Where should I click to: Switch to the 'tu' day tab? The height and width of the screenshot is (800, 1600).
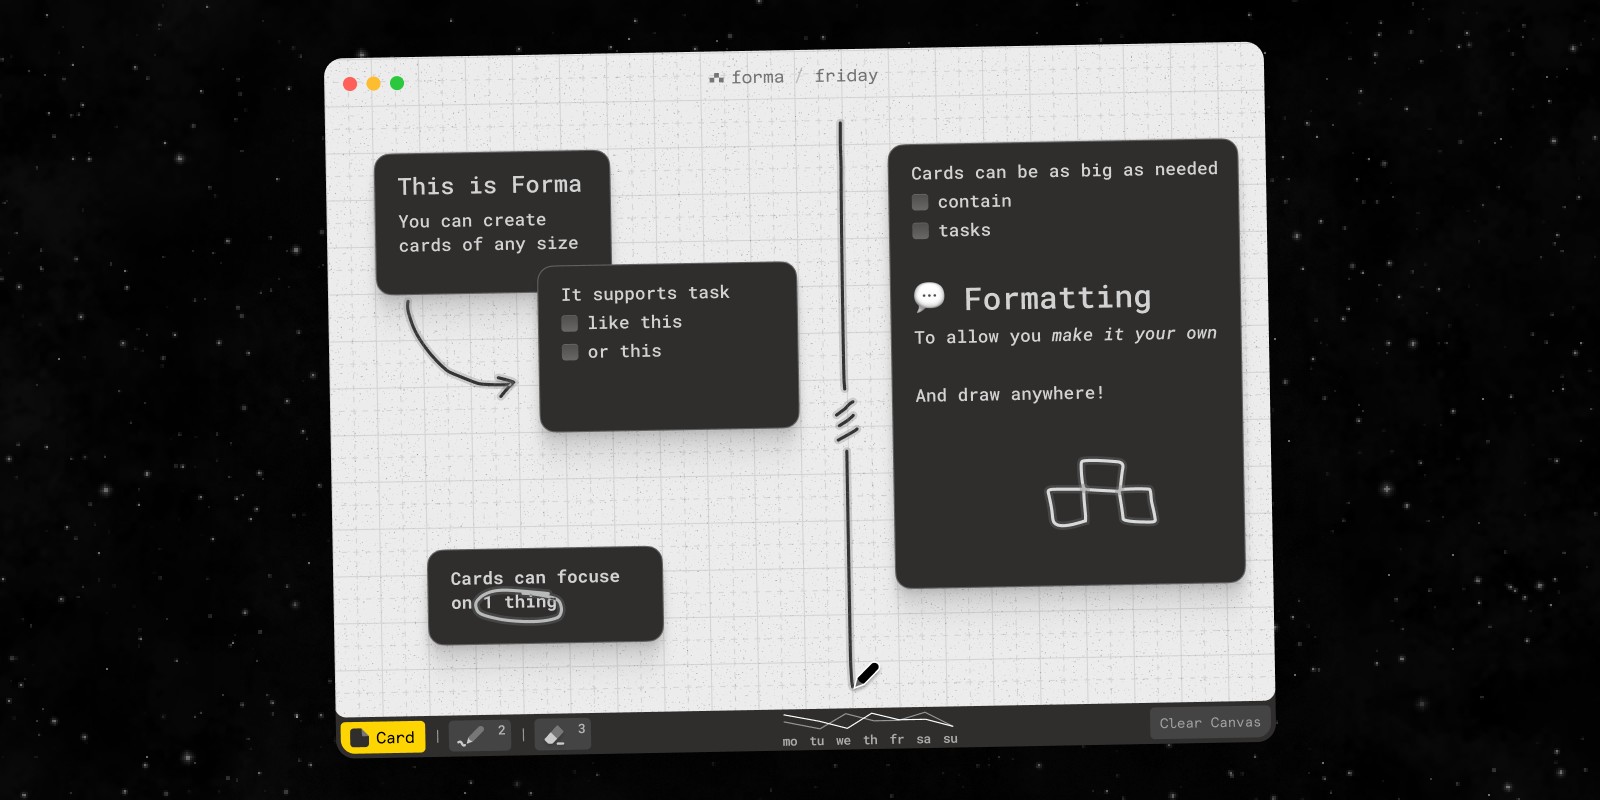(817, 741)
